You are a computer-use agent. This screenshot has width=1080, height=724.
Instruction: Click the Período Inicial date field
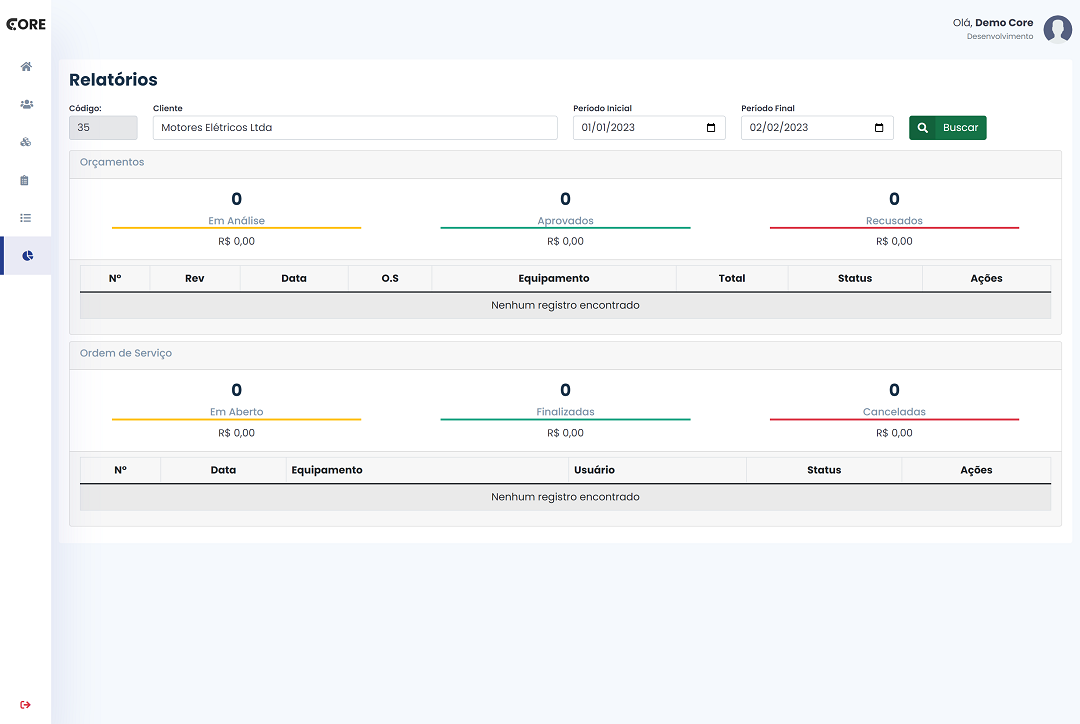(649, 127)
